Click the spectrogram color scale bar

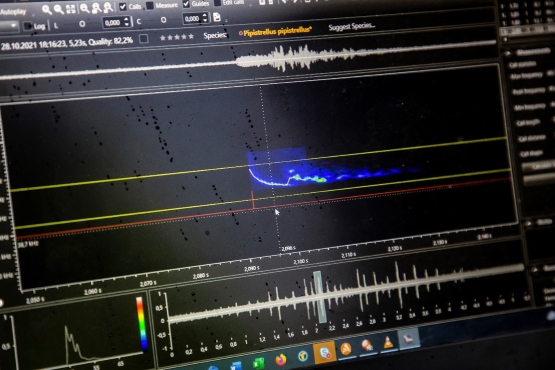pos(141,323)
